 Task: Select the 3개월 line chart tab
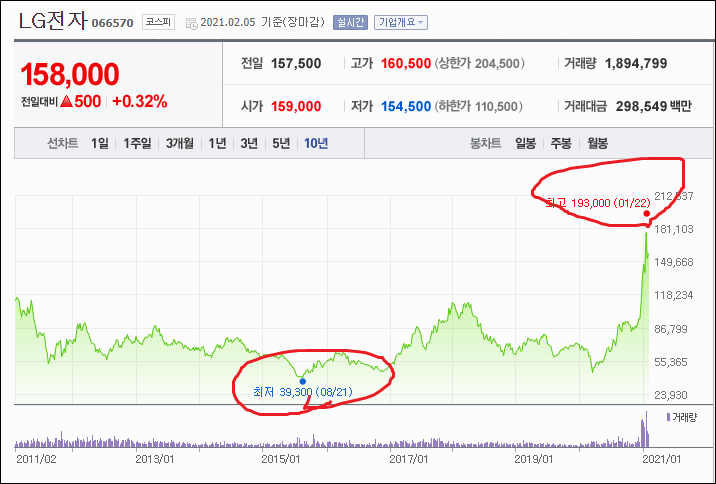[x=179, y=143]
